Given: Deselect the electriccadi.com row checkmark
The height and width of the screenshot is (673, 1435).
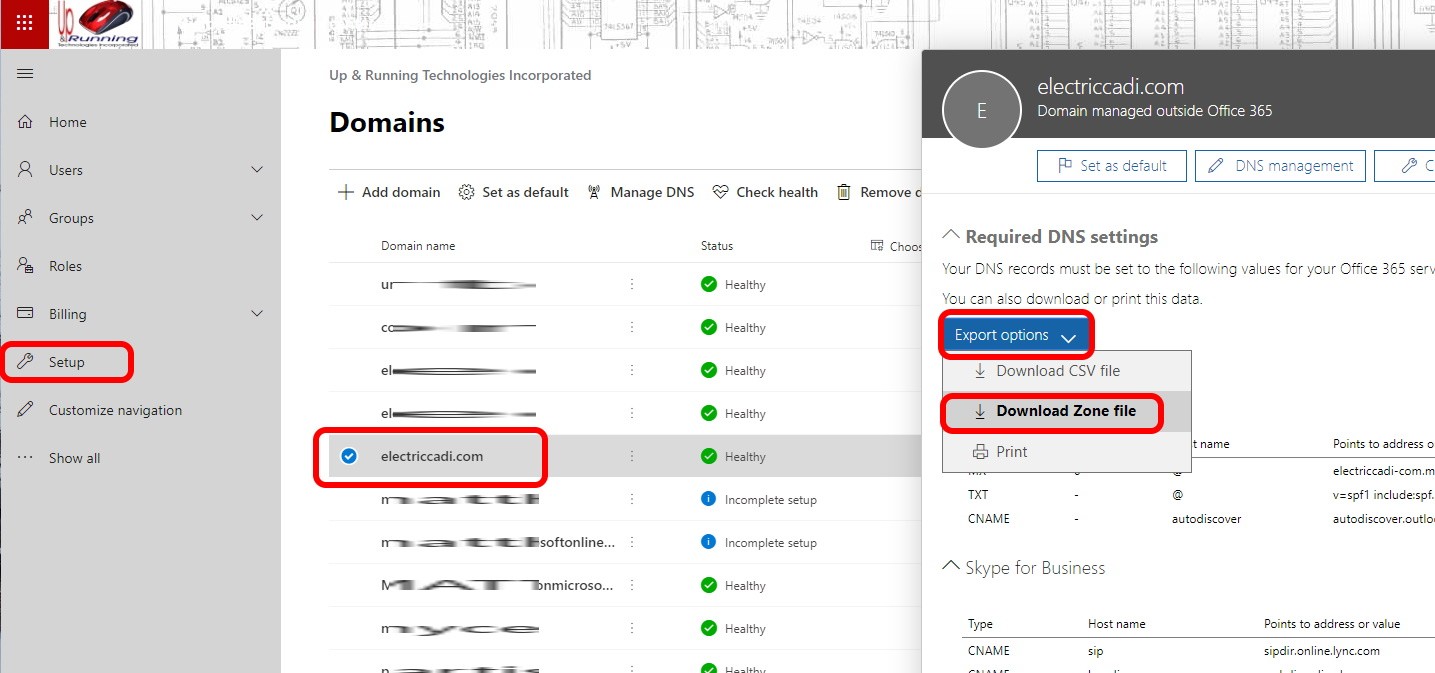Looking at the screenshot, I should [349, 456].
